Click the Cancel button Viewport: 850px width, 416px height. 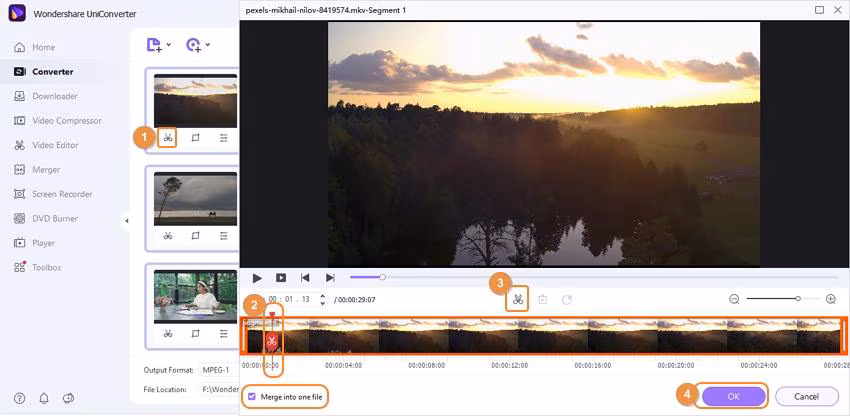(807, 396)
